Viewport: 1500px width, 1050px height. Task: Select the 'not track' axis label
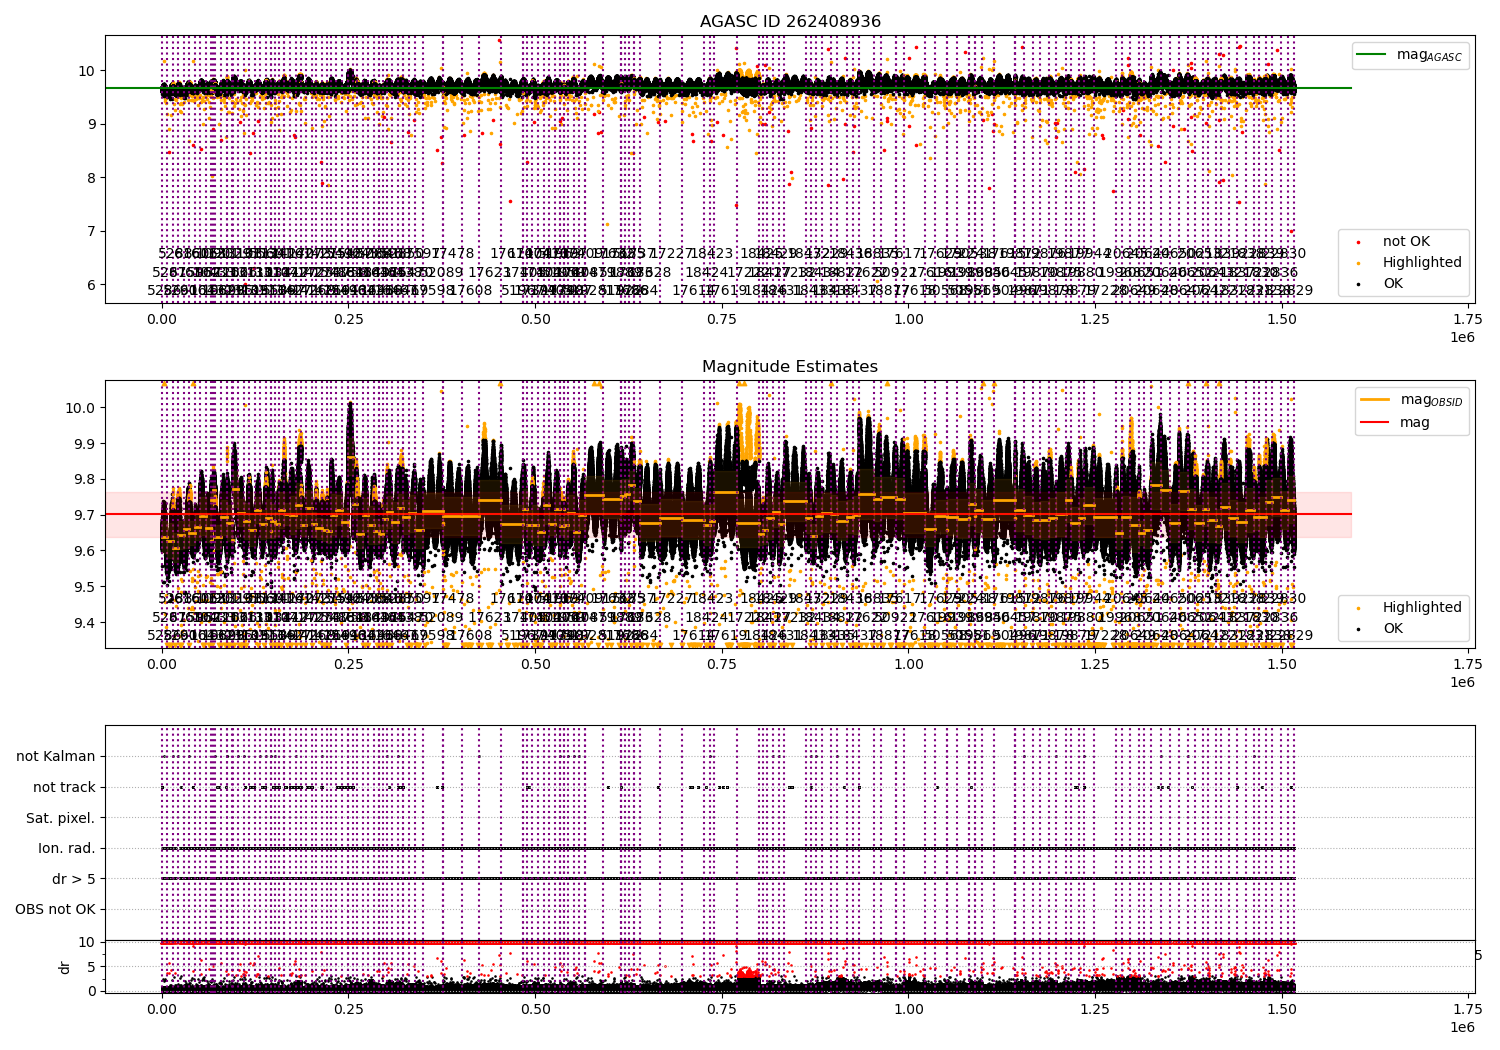point(64,787)
